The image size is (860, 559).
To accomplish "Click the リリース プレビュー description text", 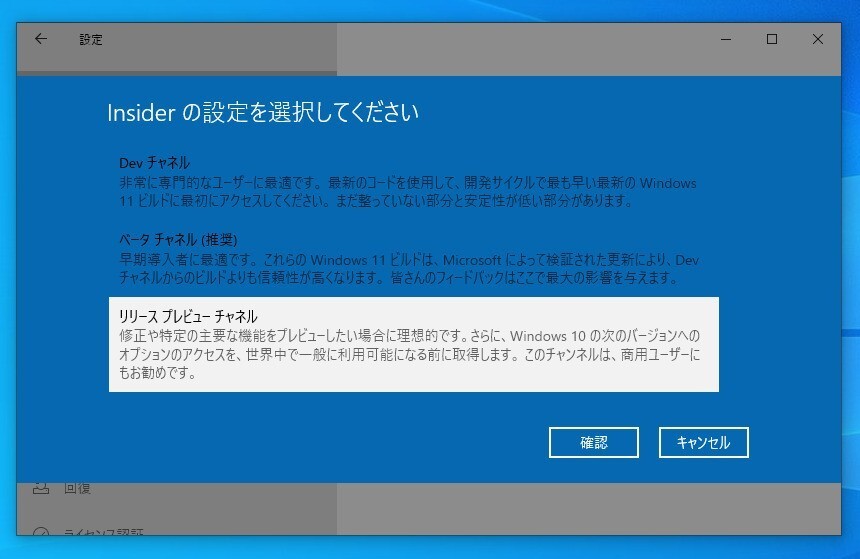I will (x=409, y=354).
